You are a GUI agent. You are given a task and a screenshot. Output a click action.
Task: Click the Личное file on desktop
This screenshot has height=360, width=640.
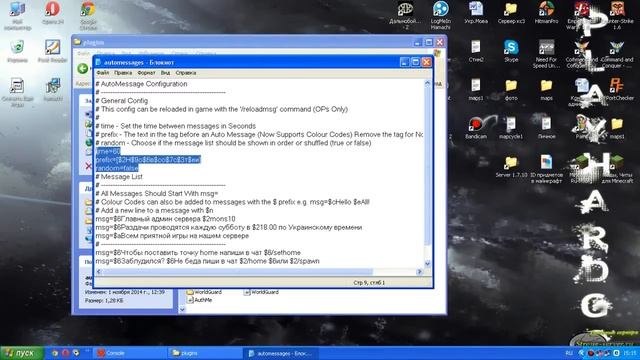547,128
